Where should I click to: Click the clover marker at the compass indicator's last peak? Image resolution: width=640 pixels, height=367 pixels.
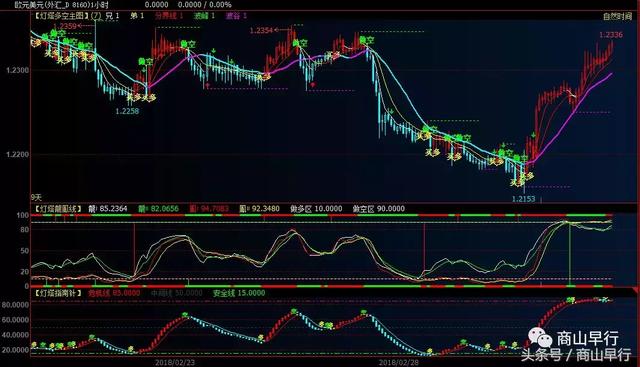point(571,300)
